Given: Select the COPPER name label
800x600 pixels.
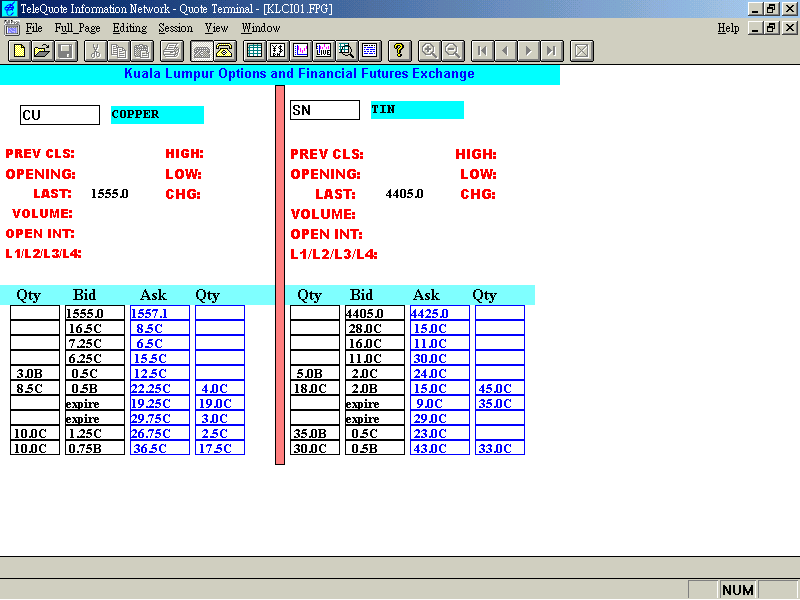Looking at the screenshot, I should click(x=157, y=115).
